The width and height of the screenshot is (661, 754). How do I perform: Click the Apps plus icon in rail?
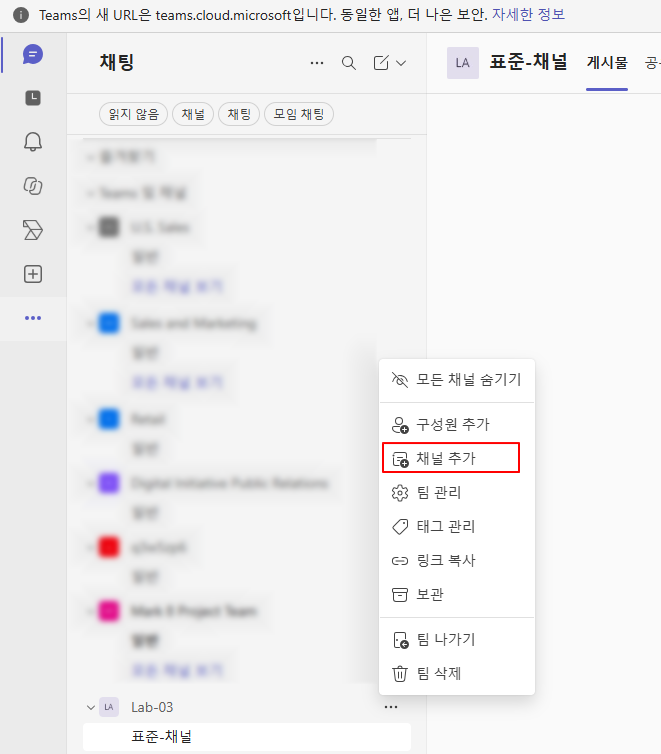coord(33,274)
